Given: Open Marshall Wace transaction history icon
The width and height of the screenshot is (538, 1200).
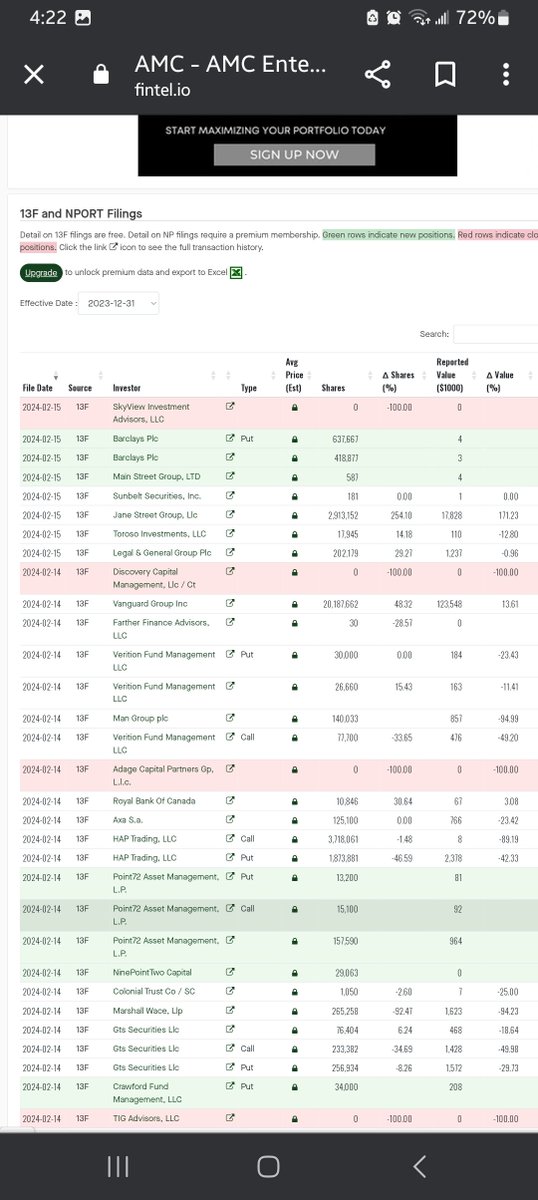Looking at the screenshot, I should 231,1010.
